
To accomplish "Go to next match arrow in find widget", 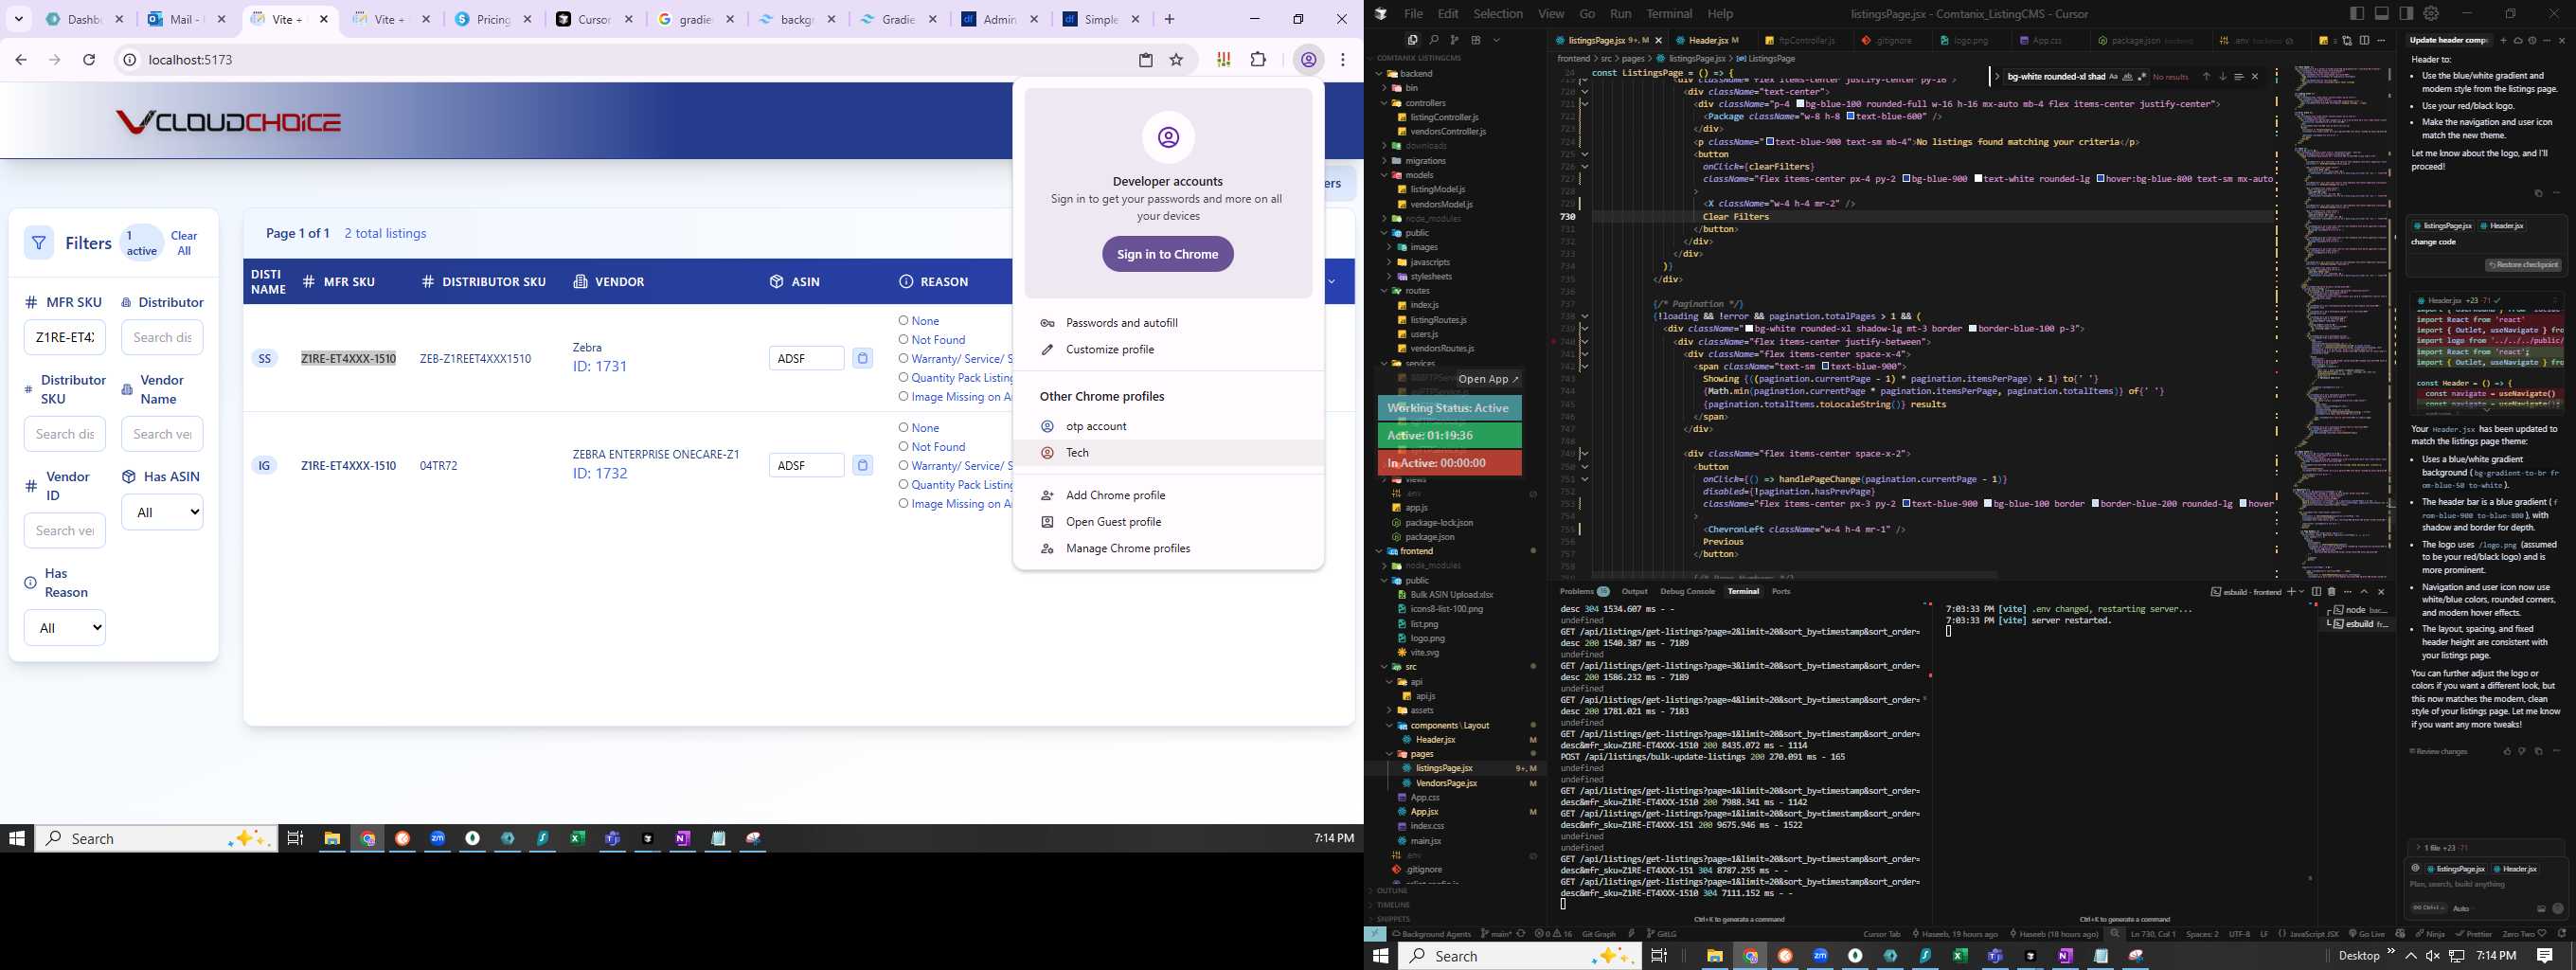I will [x=2222, y=77].
